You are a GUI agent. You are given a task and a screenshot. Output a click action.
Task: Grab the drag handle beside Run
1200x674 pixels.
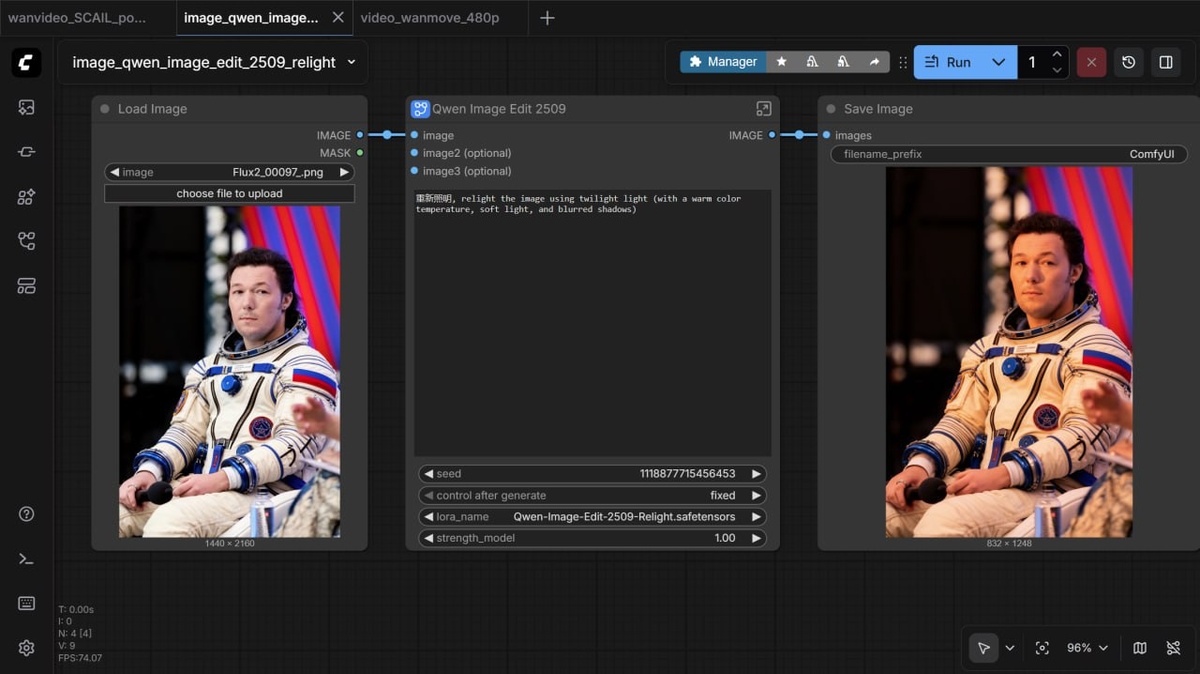903,62
